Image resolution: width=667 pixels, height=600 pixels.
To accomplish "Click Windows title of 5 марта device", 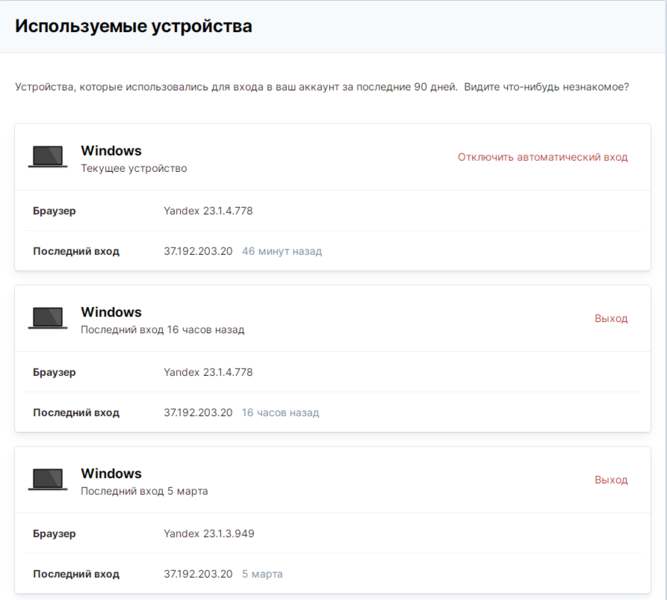I will [111, 473].
